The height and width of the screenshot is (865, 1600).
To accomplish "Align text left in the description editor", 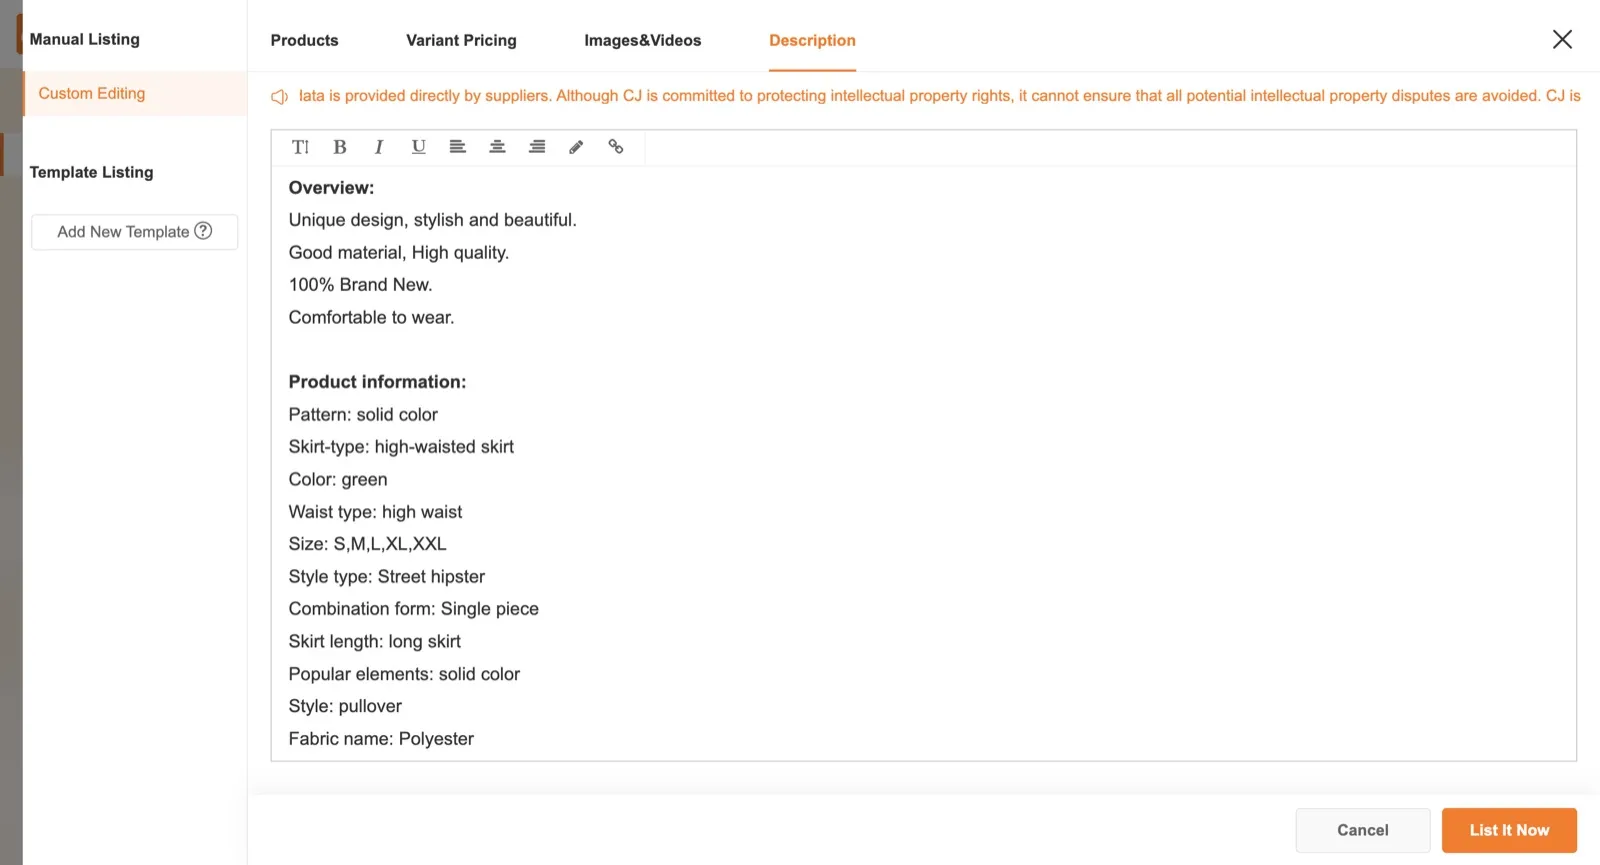I will pos(457,147).
